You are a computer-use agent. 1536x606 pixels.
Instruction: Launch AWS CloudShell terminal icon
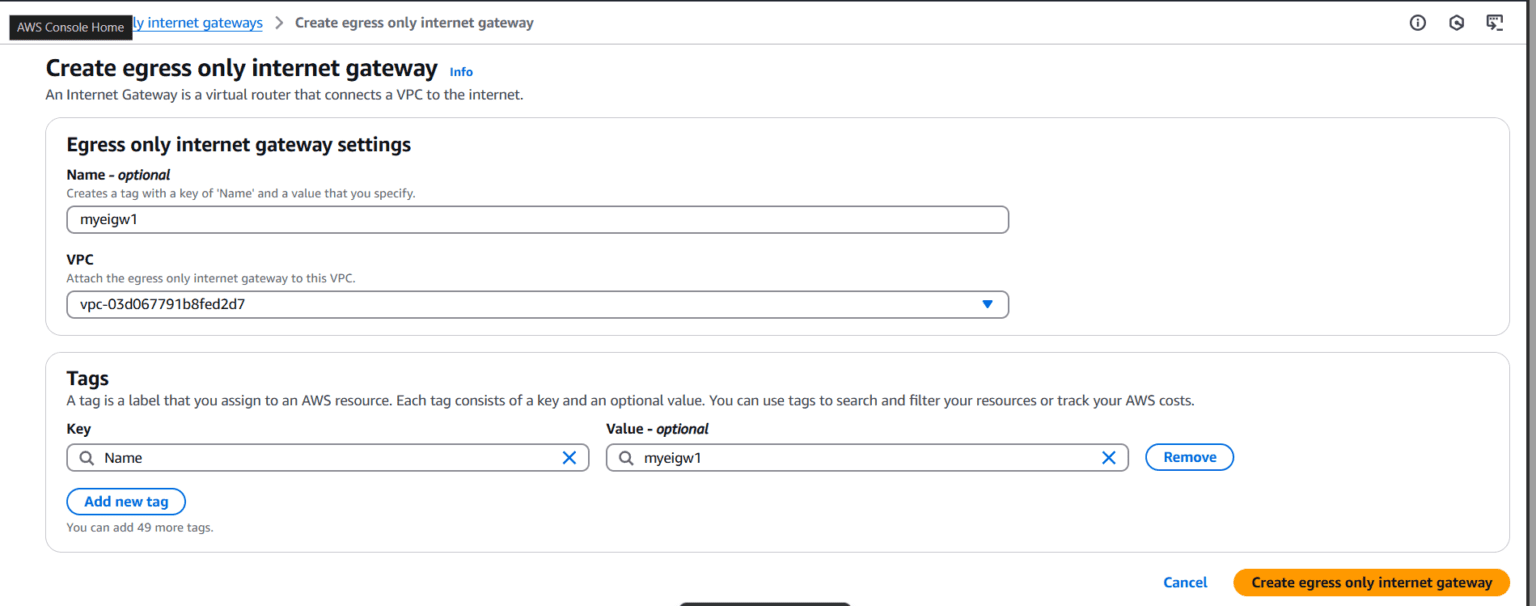[1495, 22]
